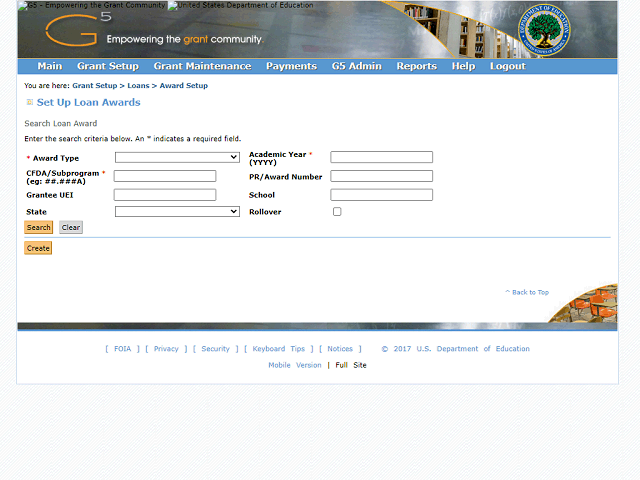The image size is (640, 480).
Task: Focus the School input field
Action: click(382, 195)
